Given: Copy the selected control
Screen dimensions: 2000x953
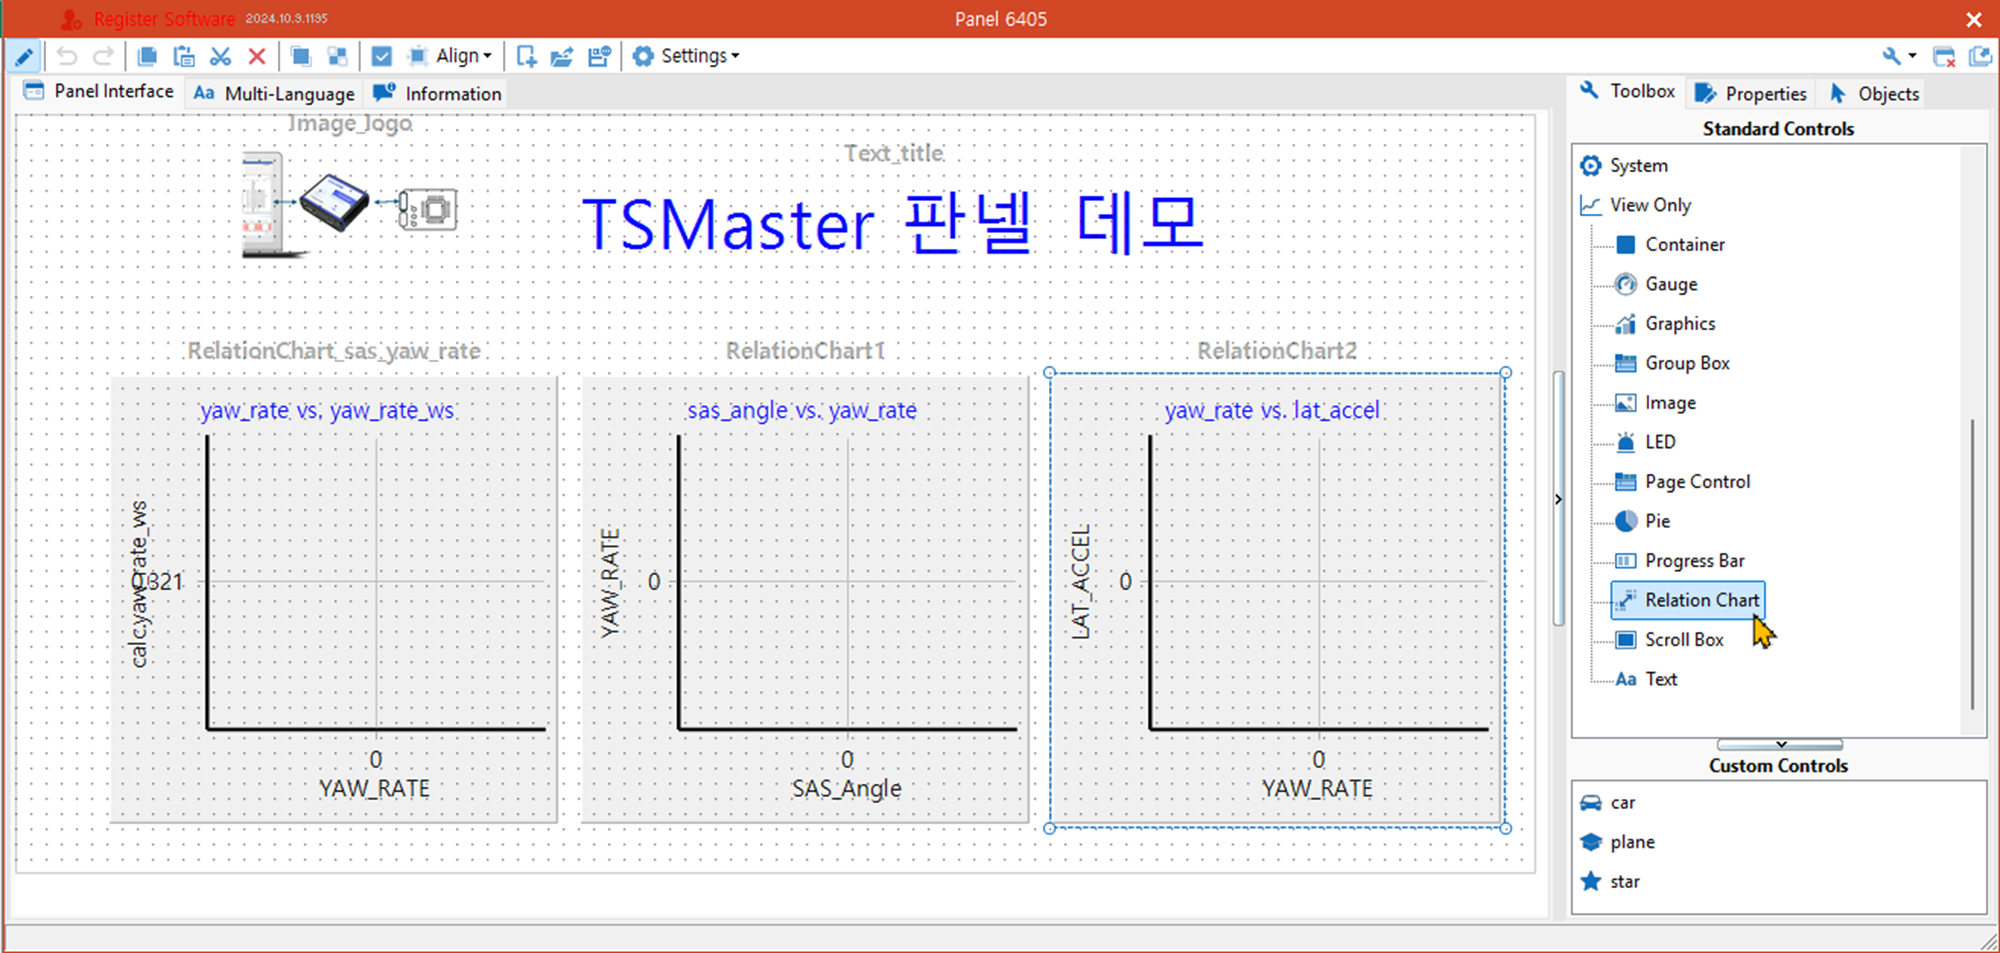Looking at the screenshot, I should point(147,56).
